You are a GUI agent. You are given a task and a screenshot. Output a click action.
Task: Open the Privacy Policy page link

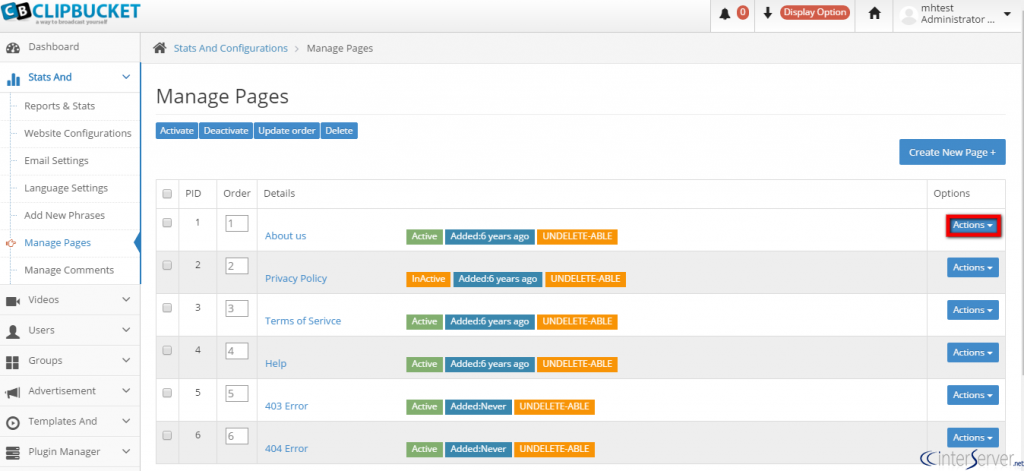coord(296,278)
